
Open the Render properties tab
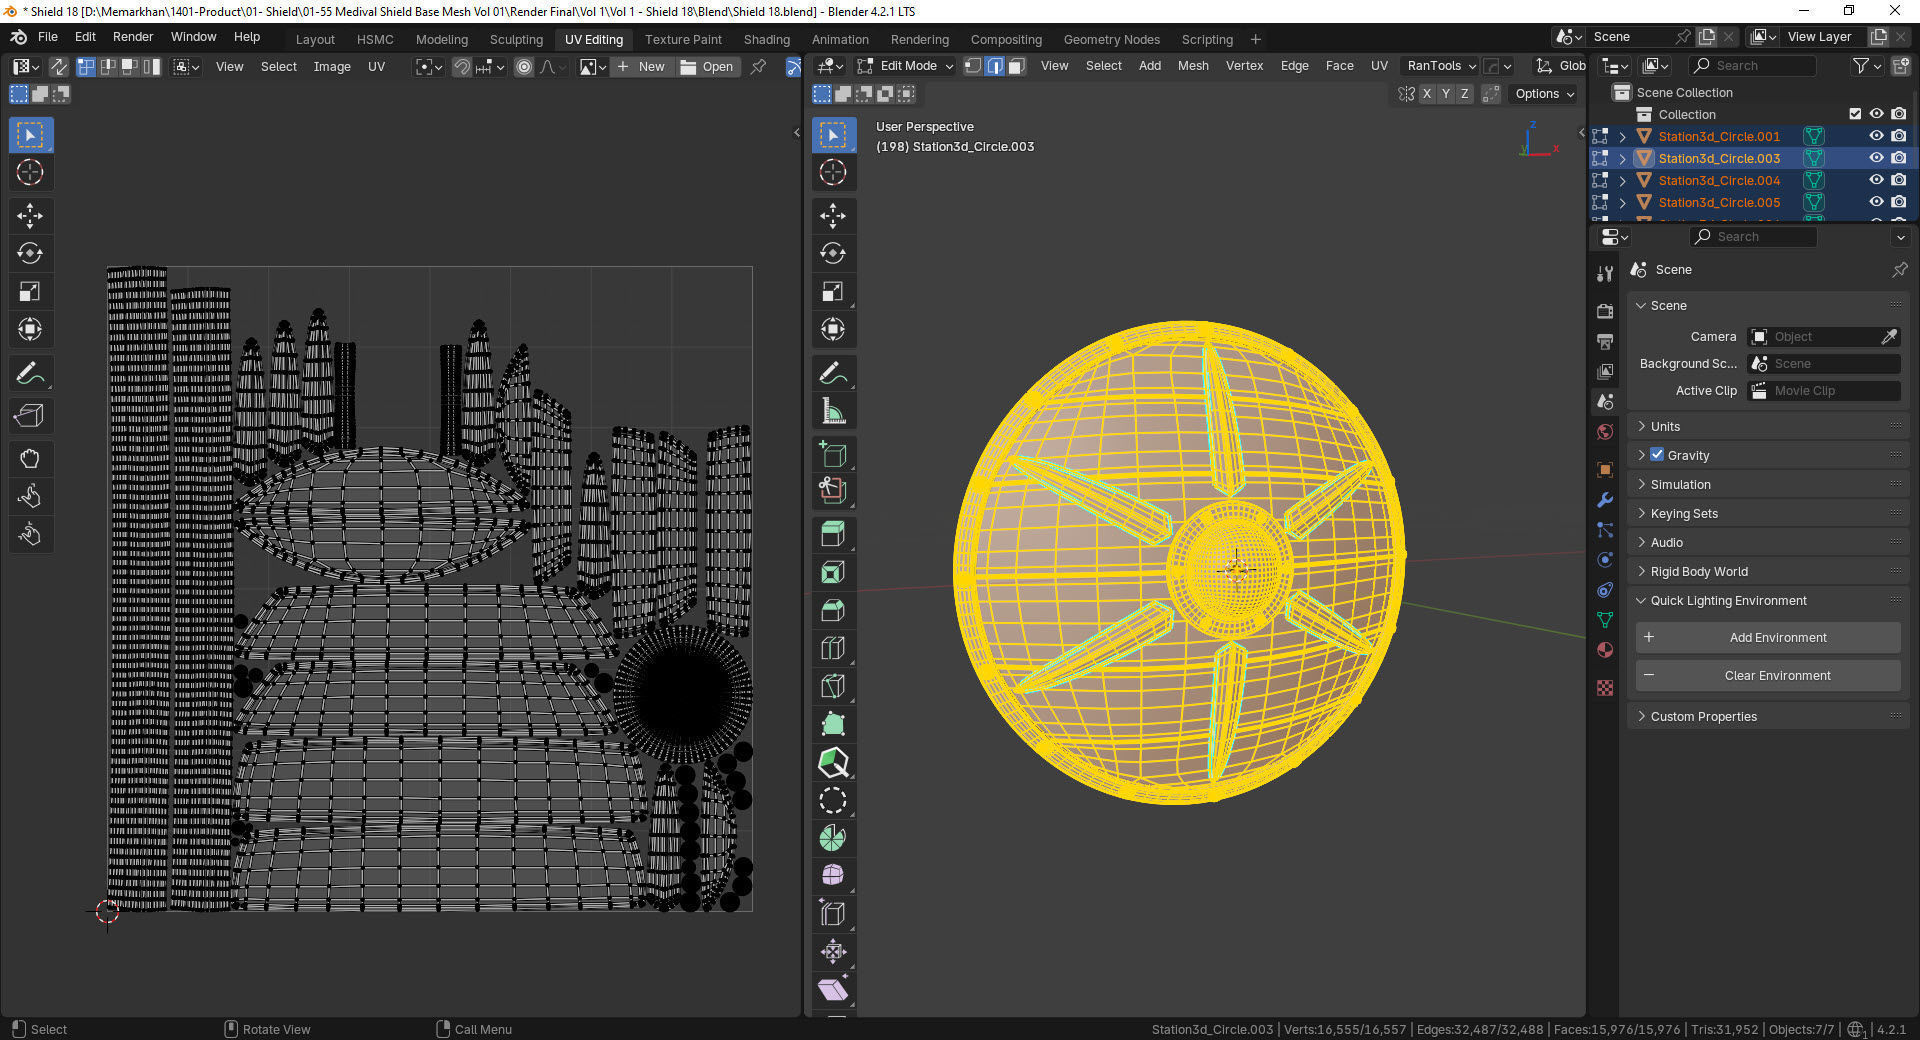point(1605,311)
